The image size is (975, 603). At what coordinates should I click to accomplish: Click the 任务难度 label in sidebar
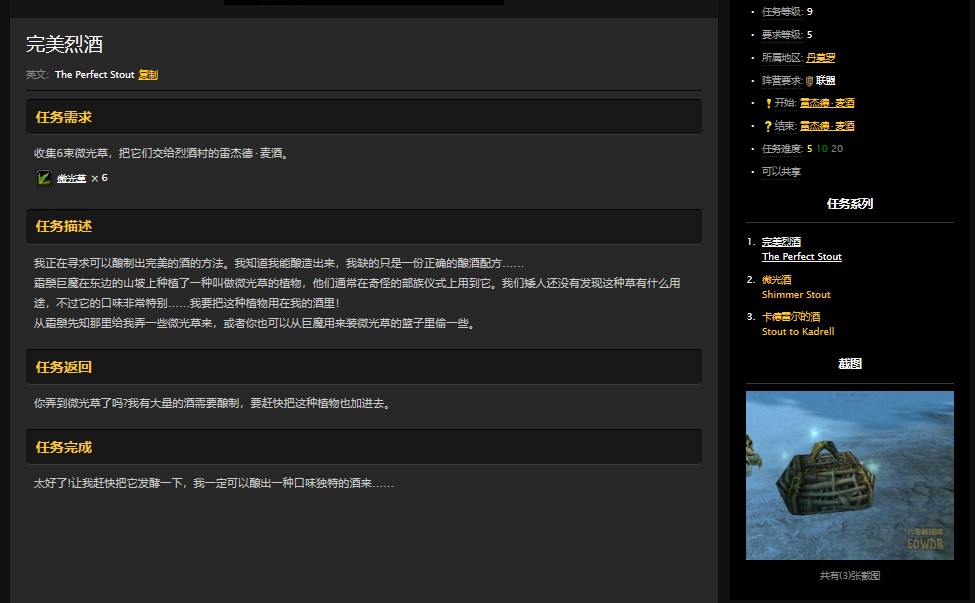click(x=782, y=149)
